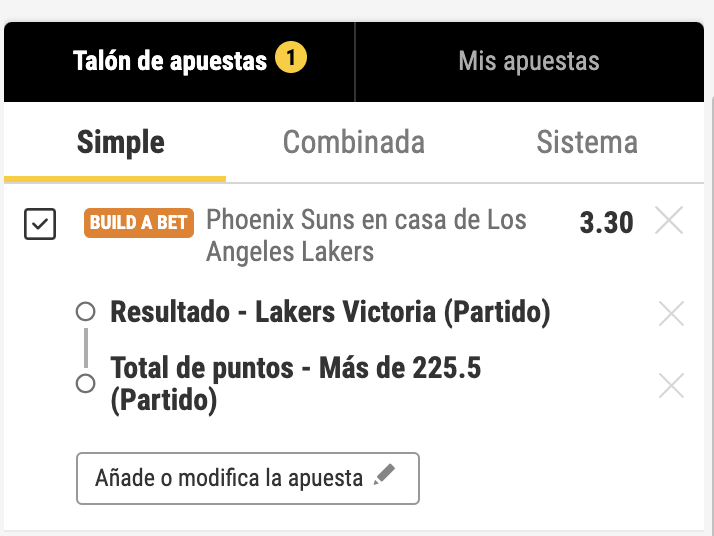This screenshot has height=536, width=714.
Task: Click the pencil edit icon
Action: 384,477
